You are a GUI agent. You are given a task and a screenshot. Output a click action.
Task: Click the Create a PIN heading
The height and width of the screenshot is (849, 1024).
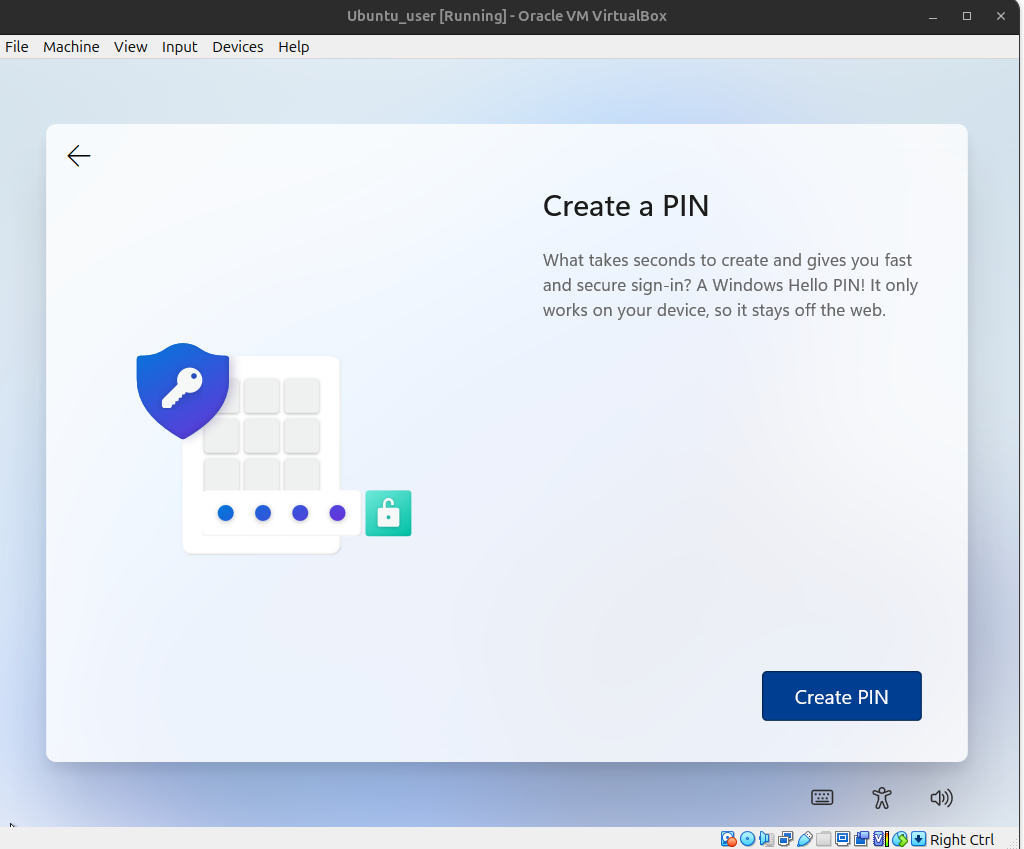(x=626, y=206)
